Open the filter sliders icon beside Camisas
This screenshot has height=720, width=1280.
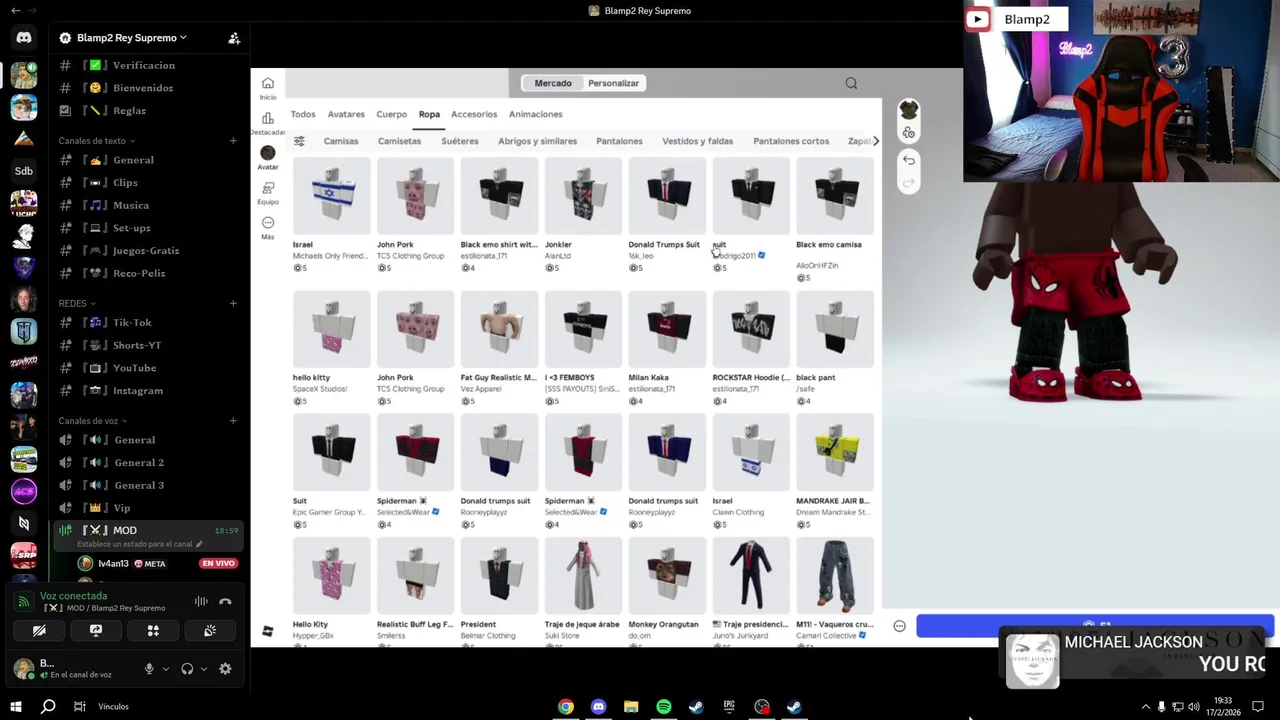[x=299, y=141]
